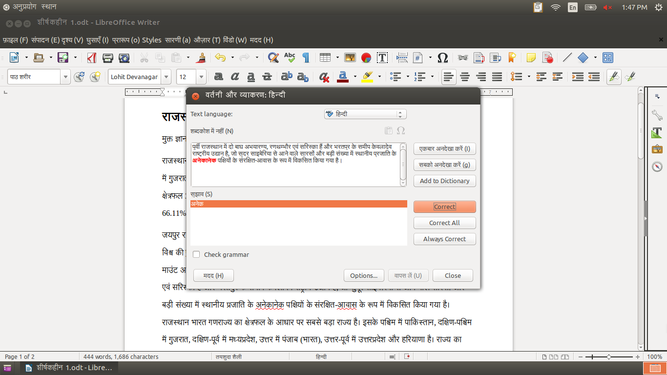
Task: Open the File (F) menu
Action: pos(15,40)
